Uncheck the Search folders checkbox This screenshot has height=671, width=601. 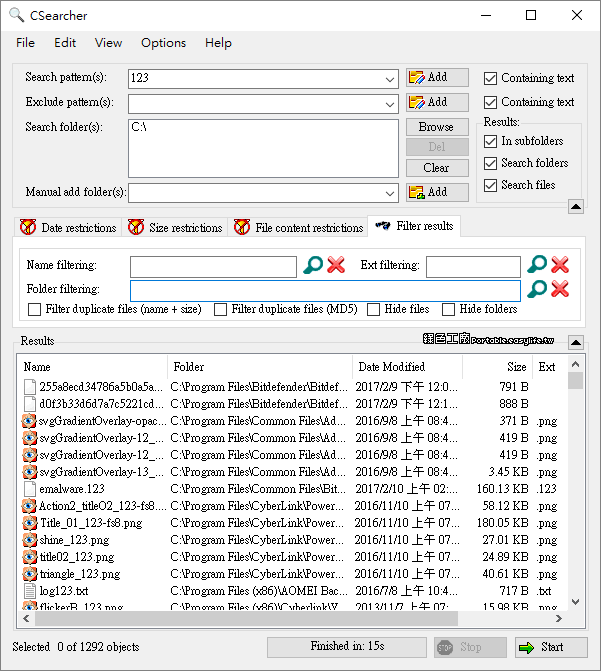(x=490, y=163)
